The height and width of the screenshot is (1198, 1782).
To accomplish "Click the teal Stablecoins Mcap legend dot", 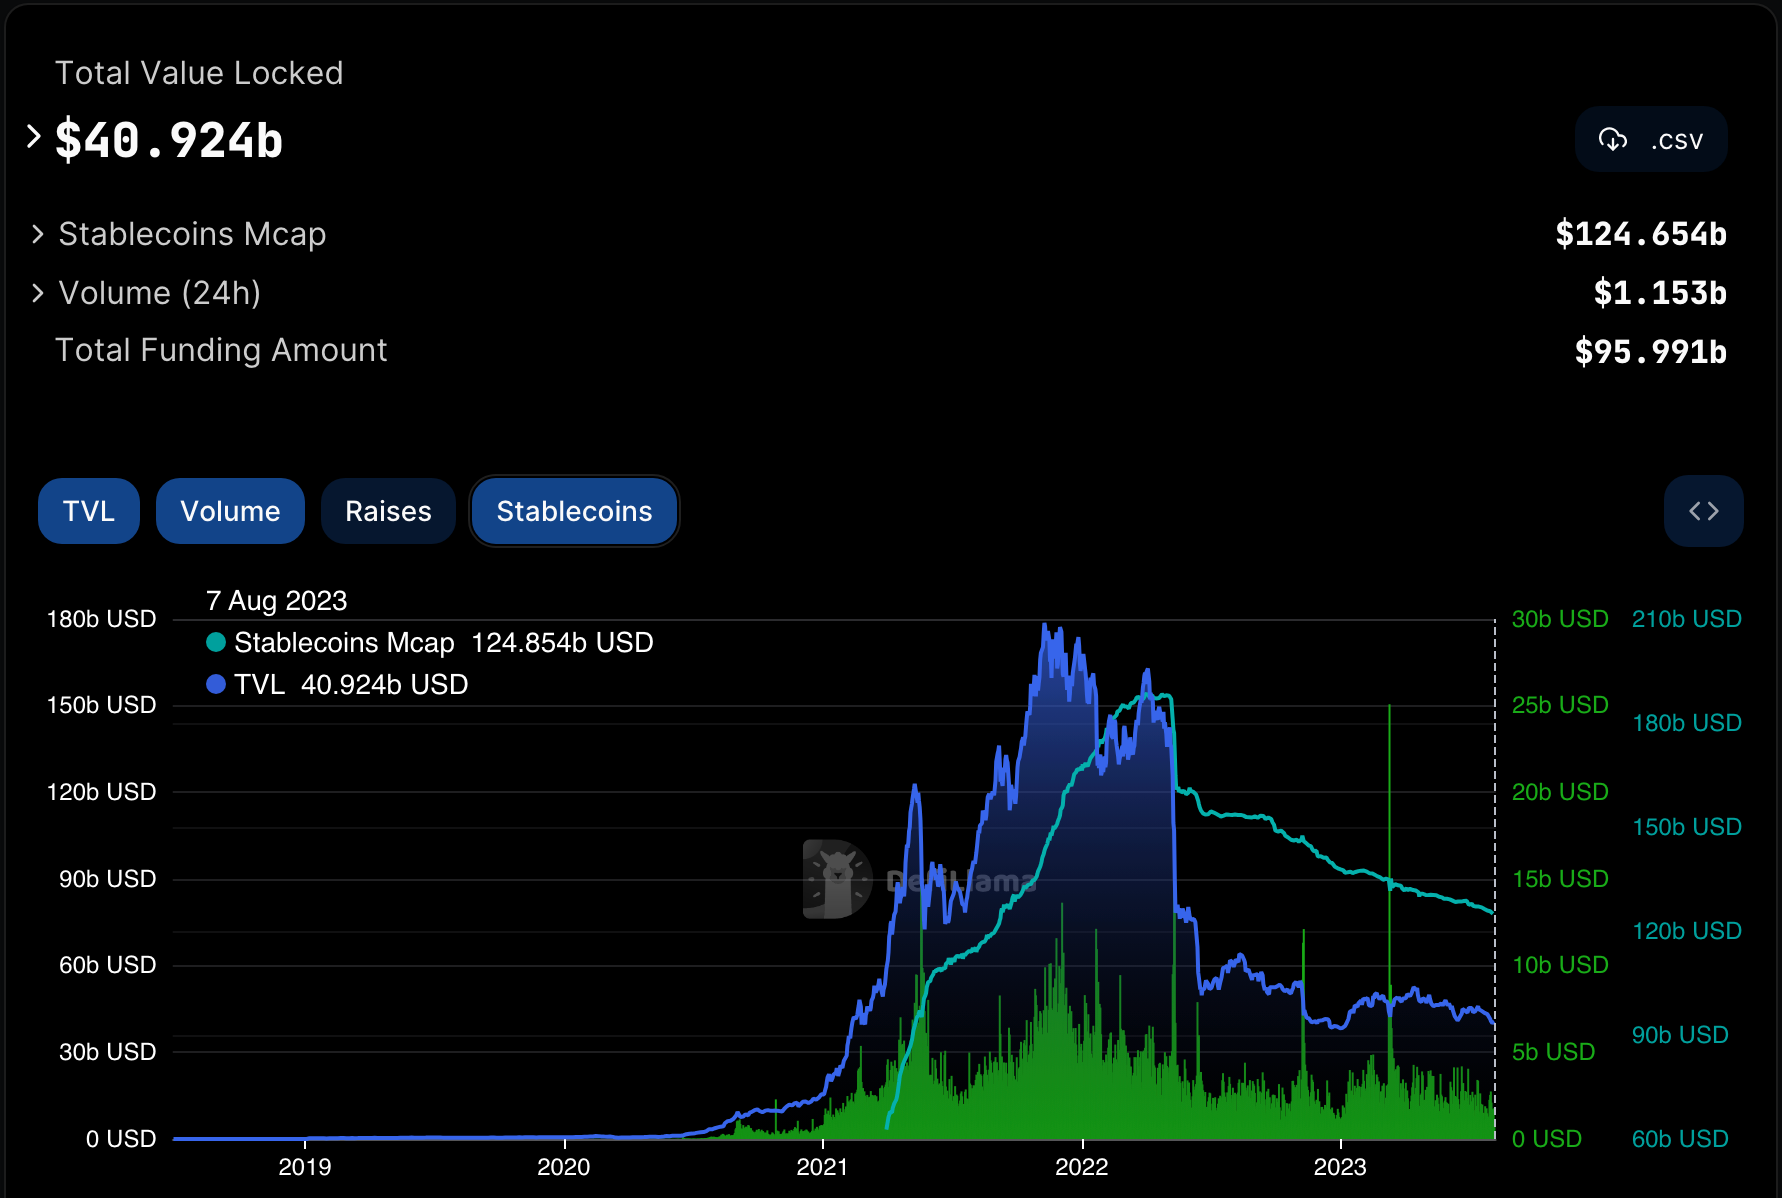I will point(216,642).
